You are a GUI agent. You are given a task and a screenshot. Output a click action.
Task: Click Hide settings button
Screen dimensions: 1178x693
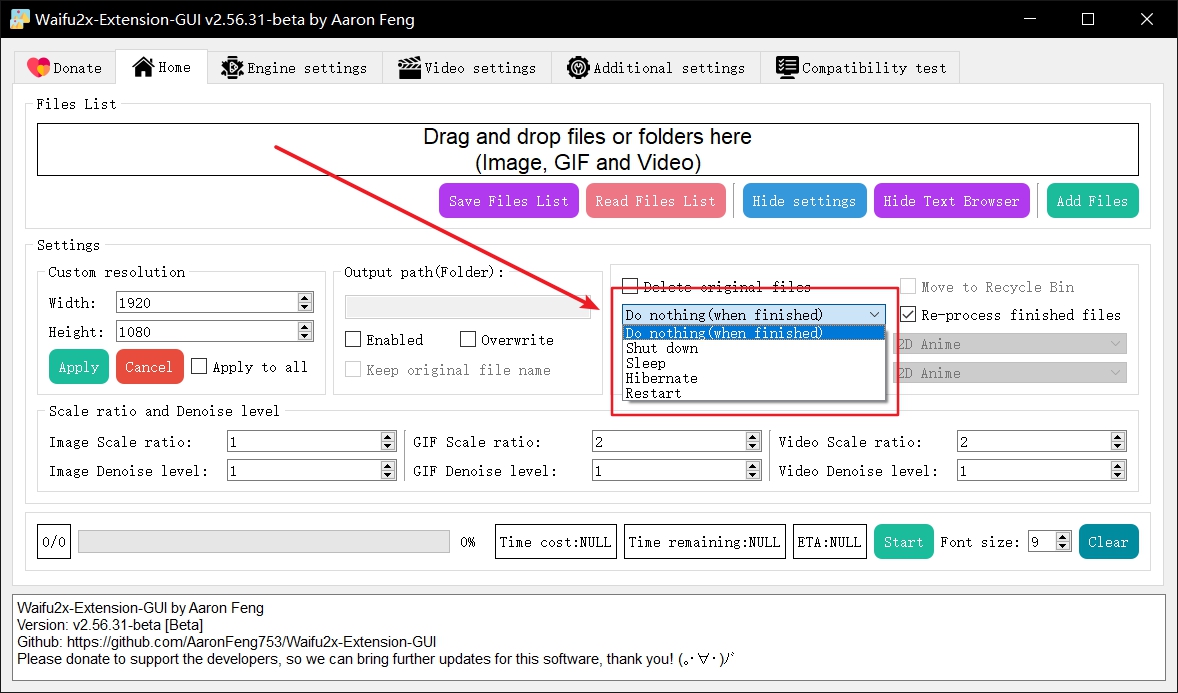point(804,201)
